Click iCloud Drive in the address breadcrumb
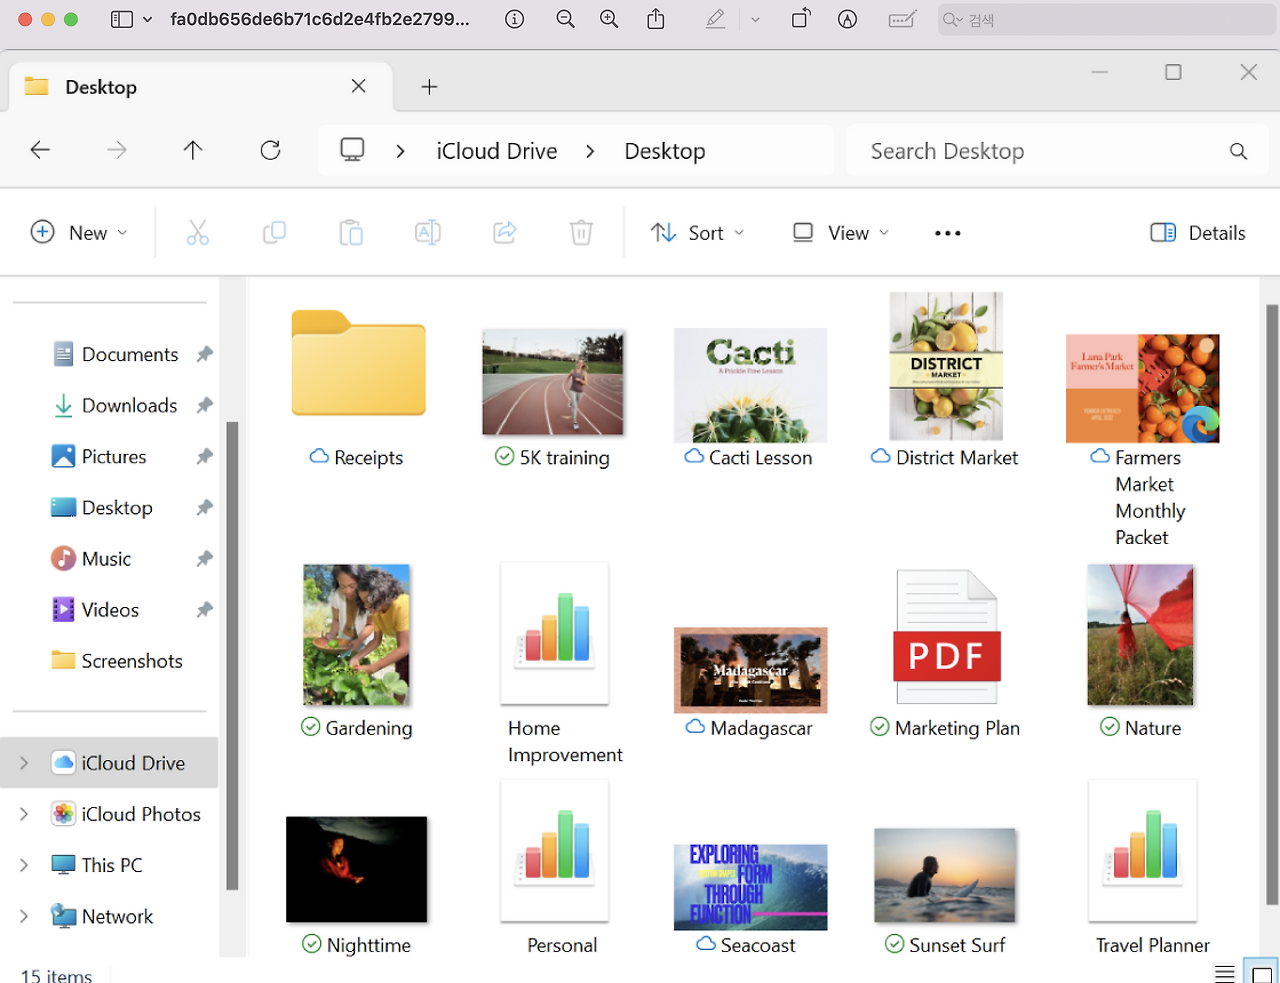 click(497, 151)
